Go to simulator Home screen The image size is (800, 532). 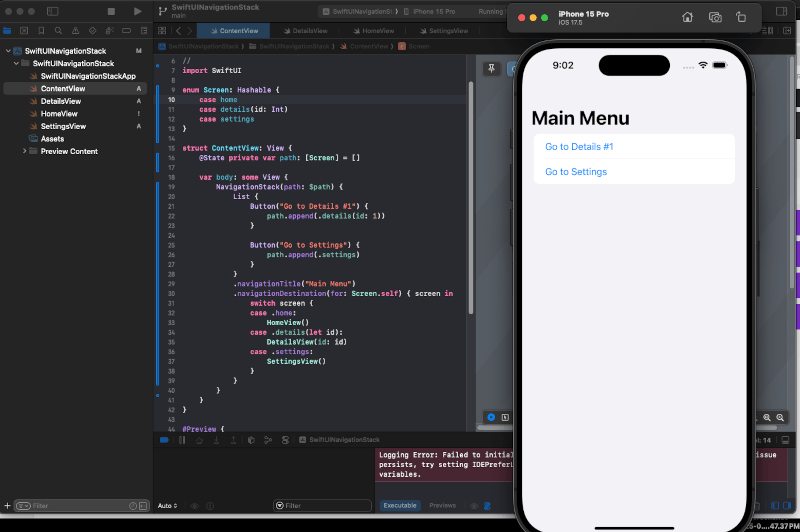tap(687, 17)
